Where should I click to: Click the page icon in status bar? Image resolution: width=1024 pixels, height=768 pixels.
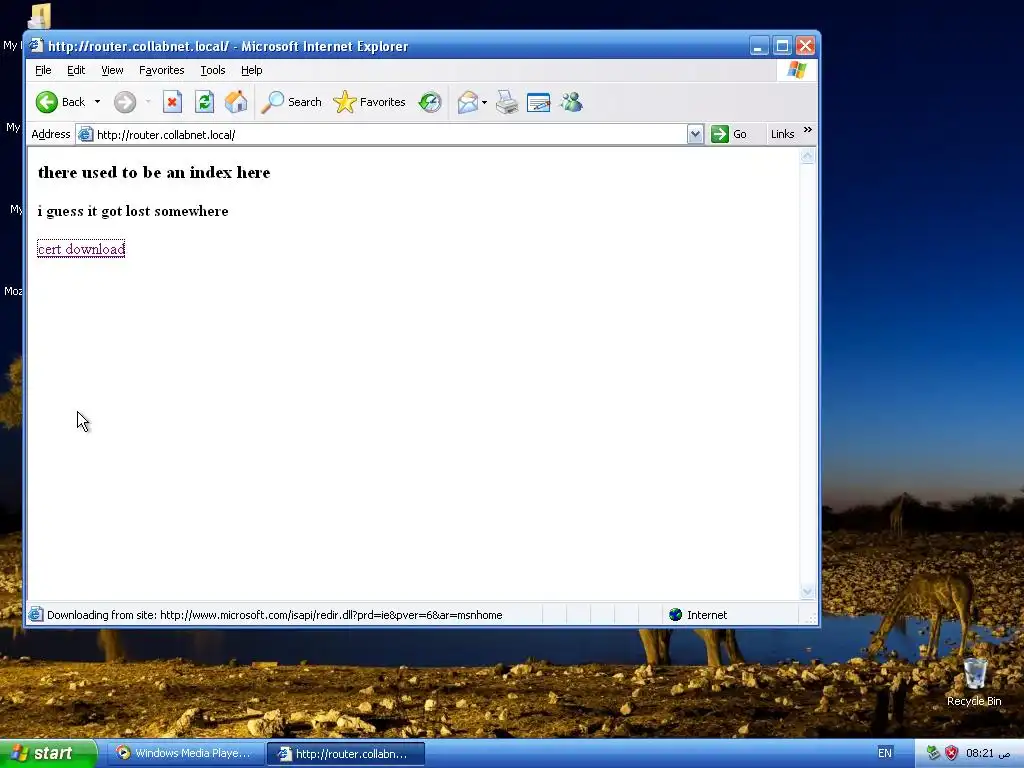pos(36,615)
